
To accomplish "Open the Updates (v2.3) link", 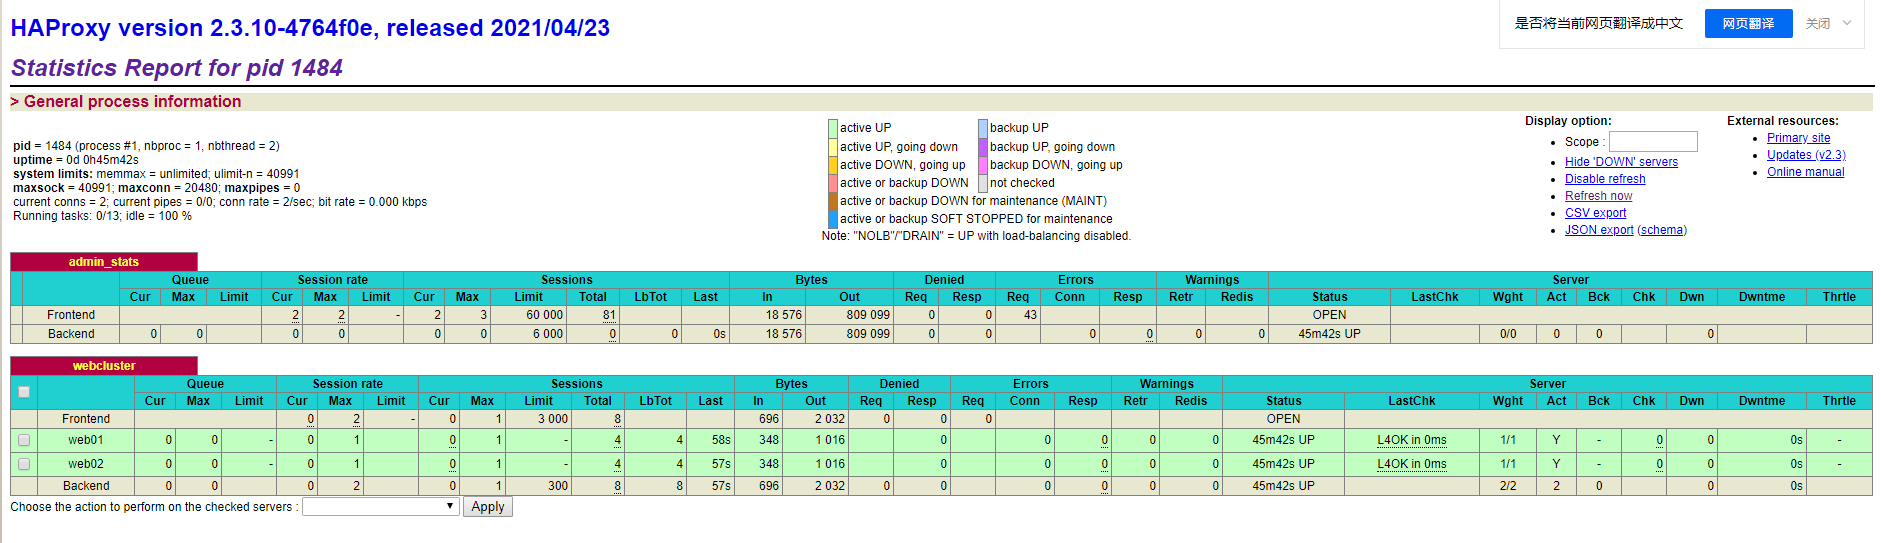I will pos(1806,155).
